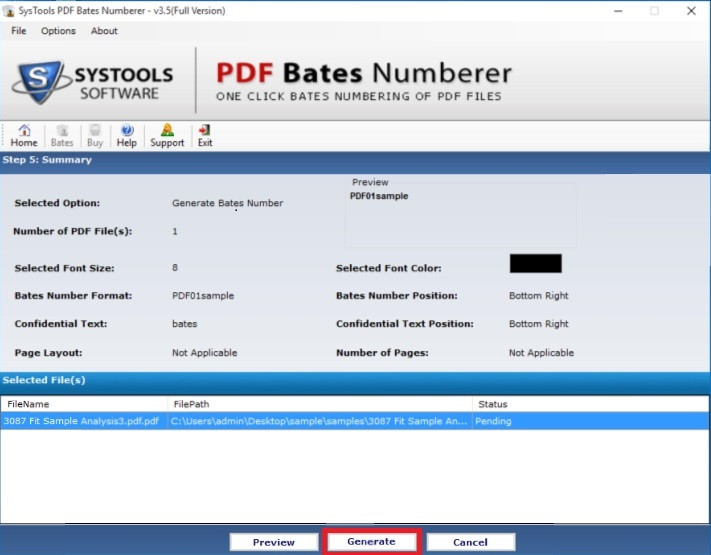Click the PDF01sample preview text
The image size is (711, 555).
pyautogui.click(x=379, y=196)
